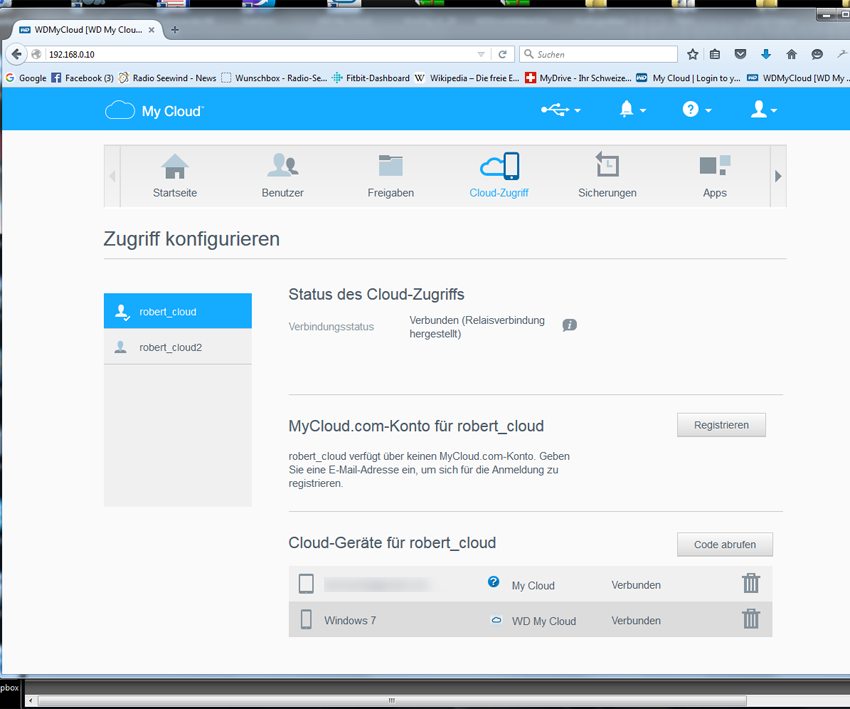This screenshot has height=709, width=850.
Task: Open the user account dropdown in header
Action: 764,109
